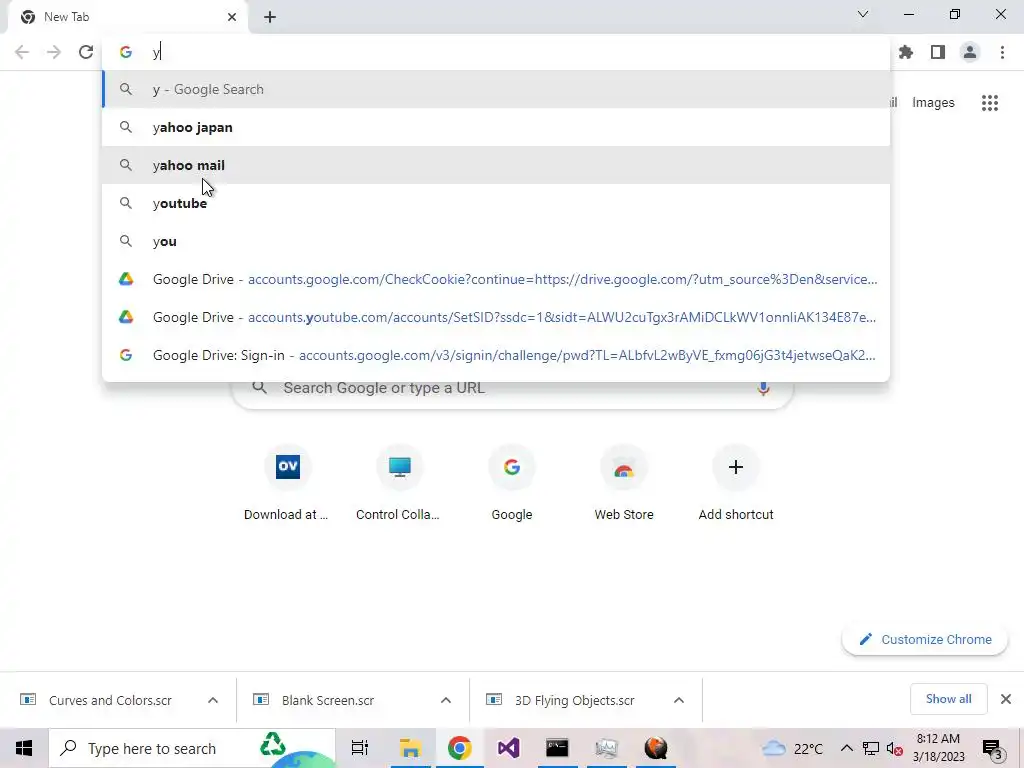Toggle the side panel icon

click(938, 52)
